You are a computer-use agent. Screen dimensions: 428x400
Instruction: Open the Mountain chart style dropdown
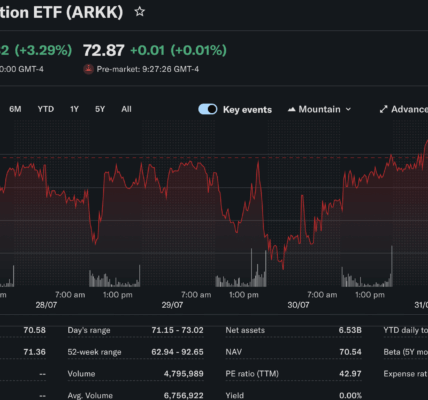click(x=319, y=109)
